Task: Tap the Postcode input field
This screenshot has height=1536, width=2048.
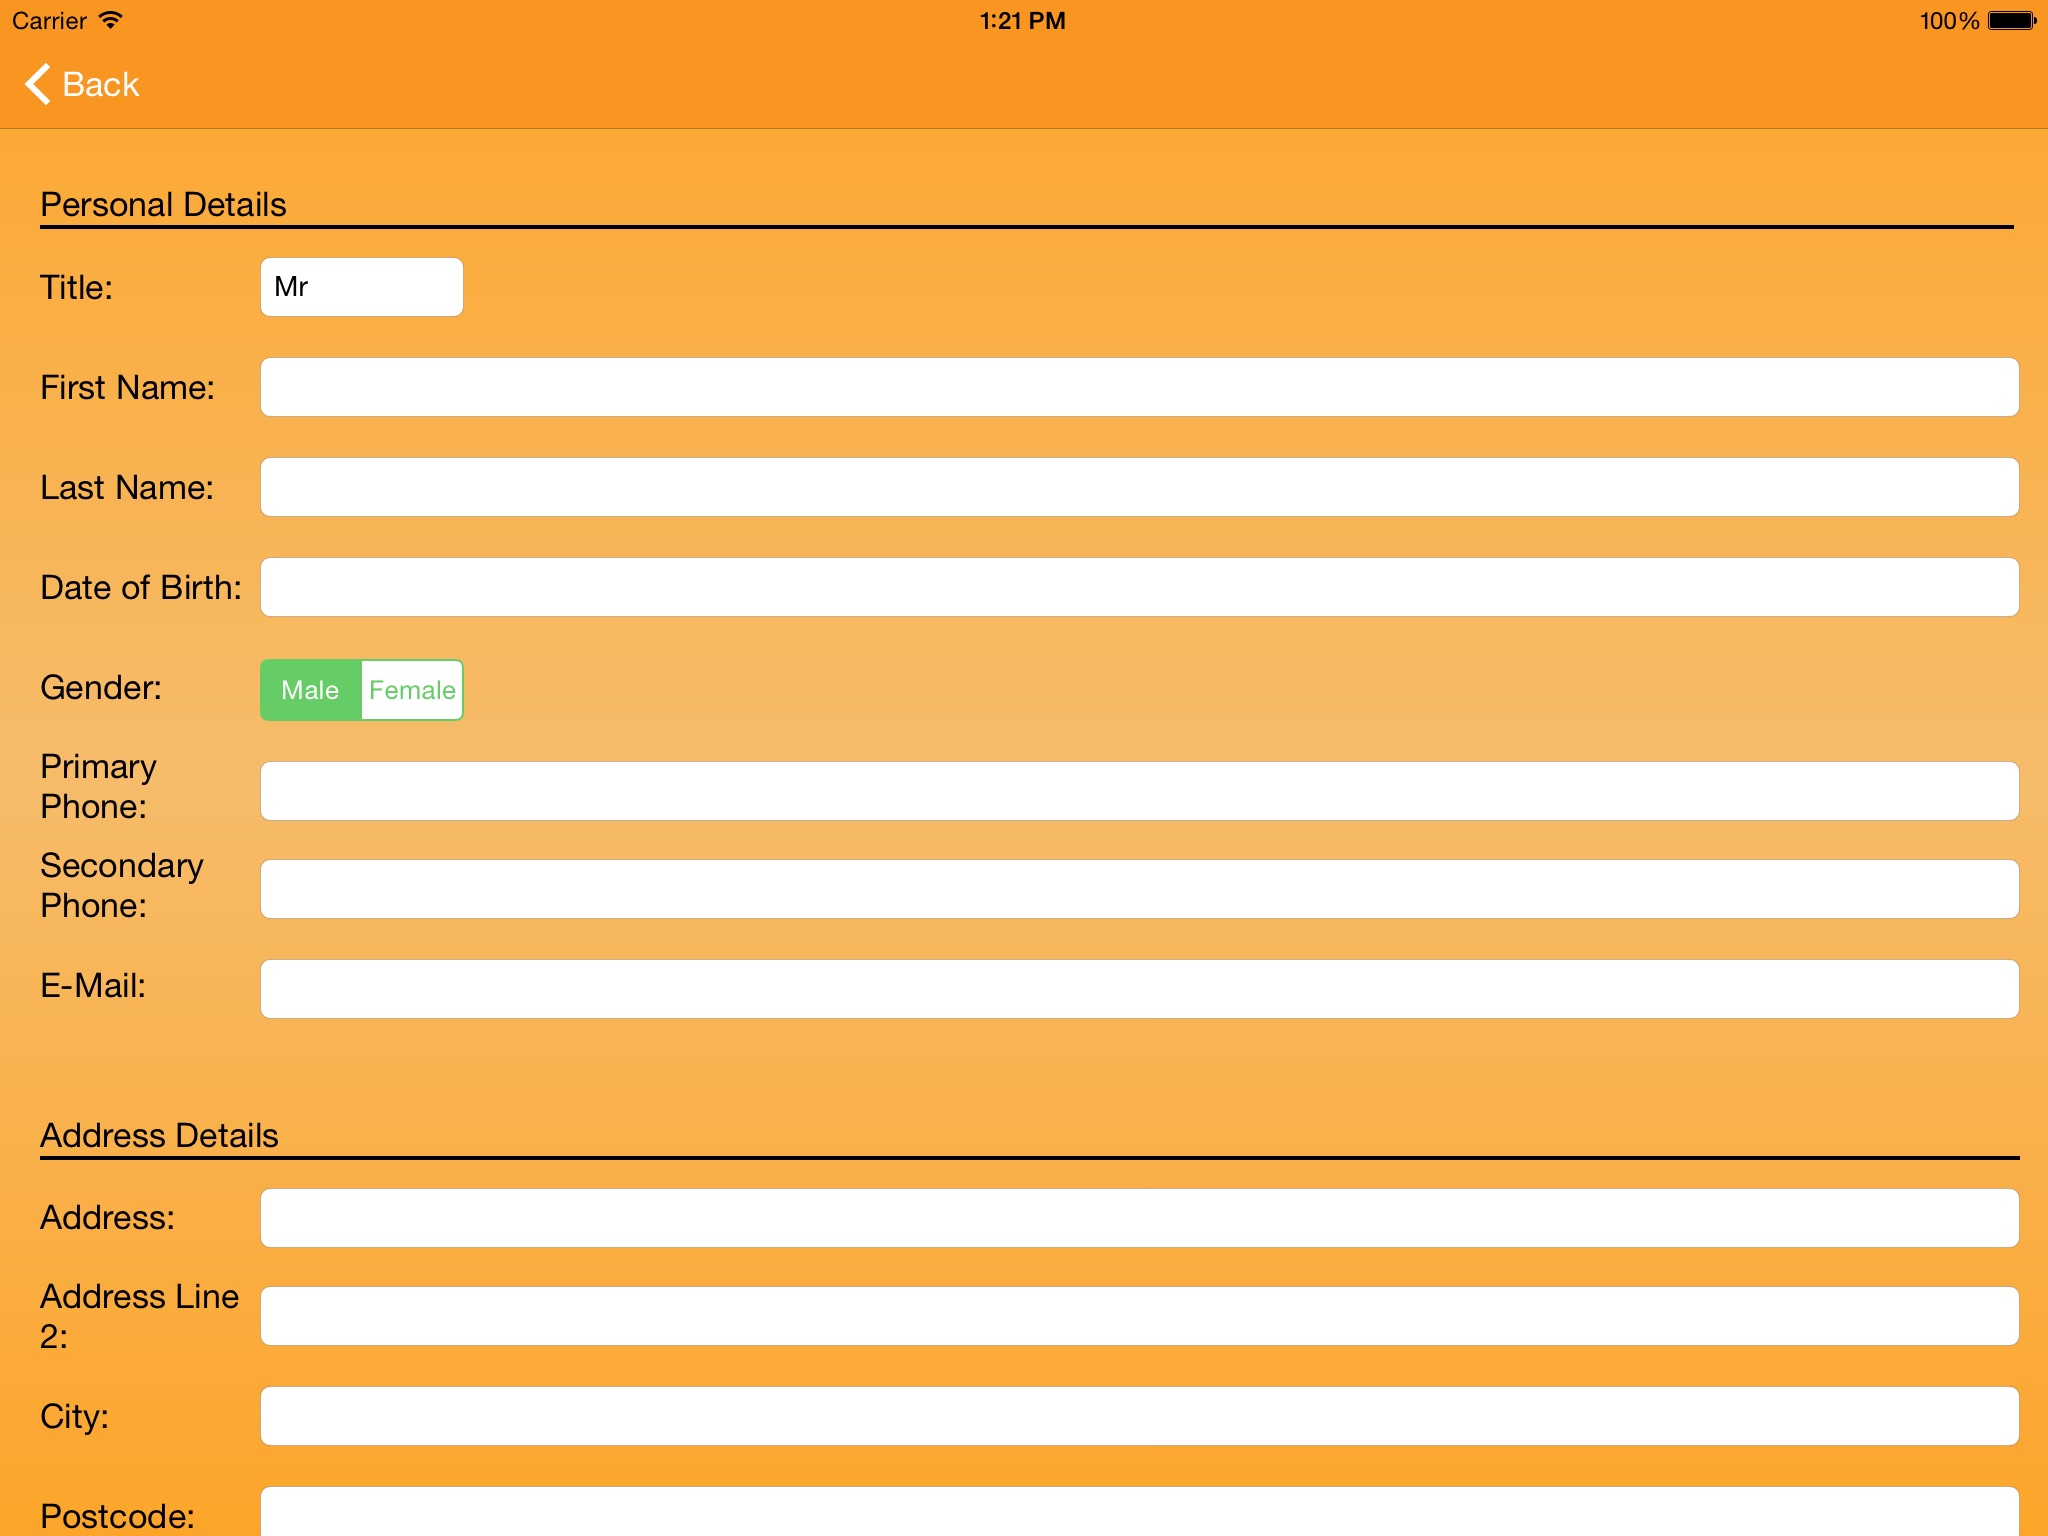Action: 1139,1512
